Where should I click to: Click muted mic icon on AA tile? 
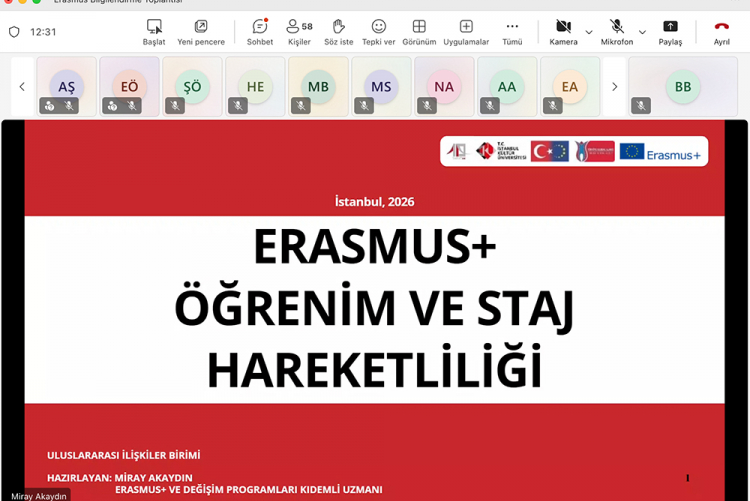click(490, 106)
